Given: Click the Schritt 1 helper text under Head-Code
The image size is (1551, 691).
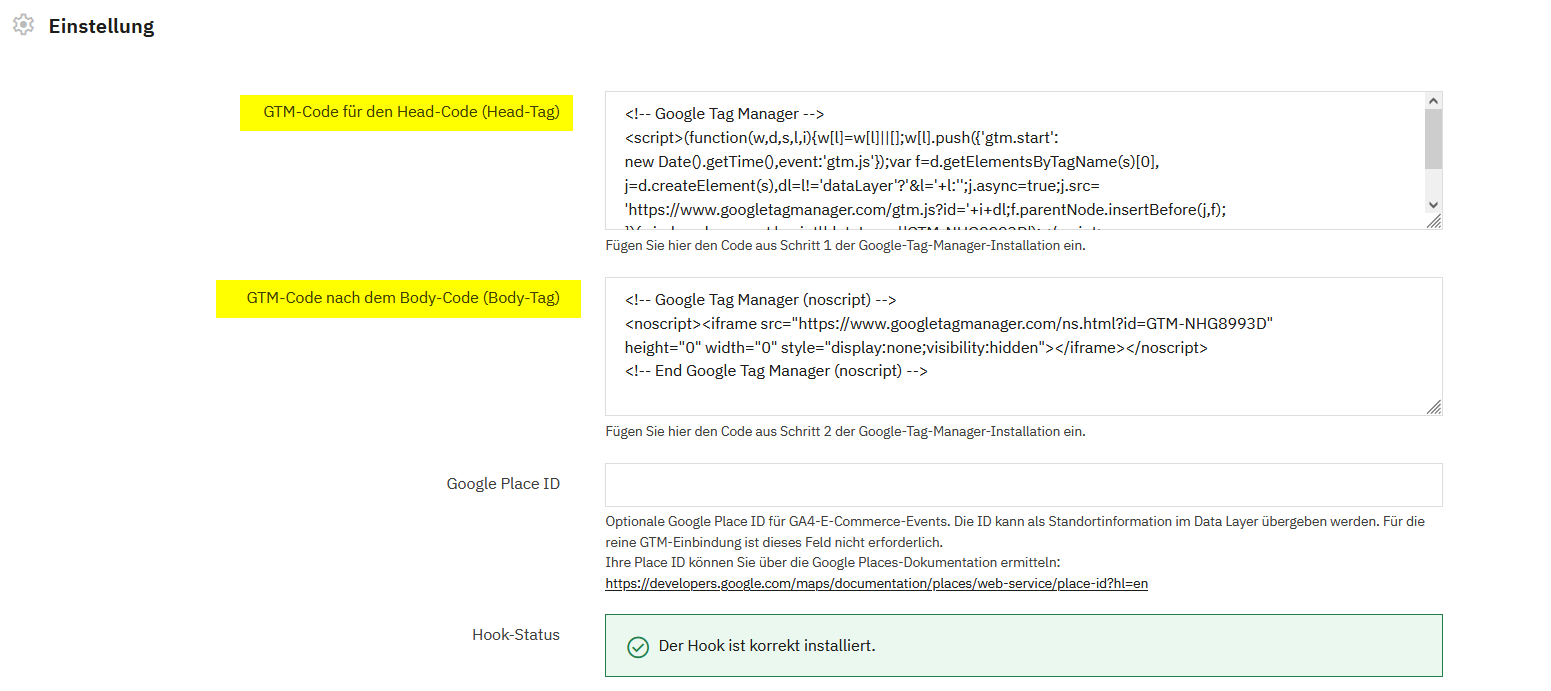Looking at the screenshot, I should point(845,246).
